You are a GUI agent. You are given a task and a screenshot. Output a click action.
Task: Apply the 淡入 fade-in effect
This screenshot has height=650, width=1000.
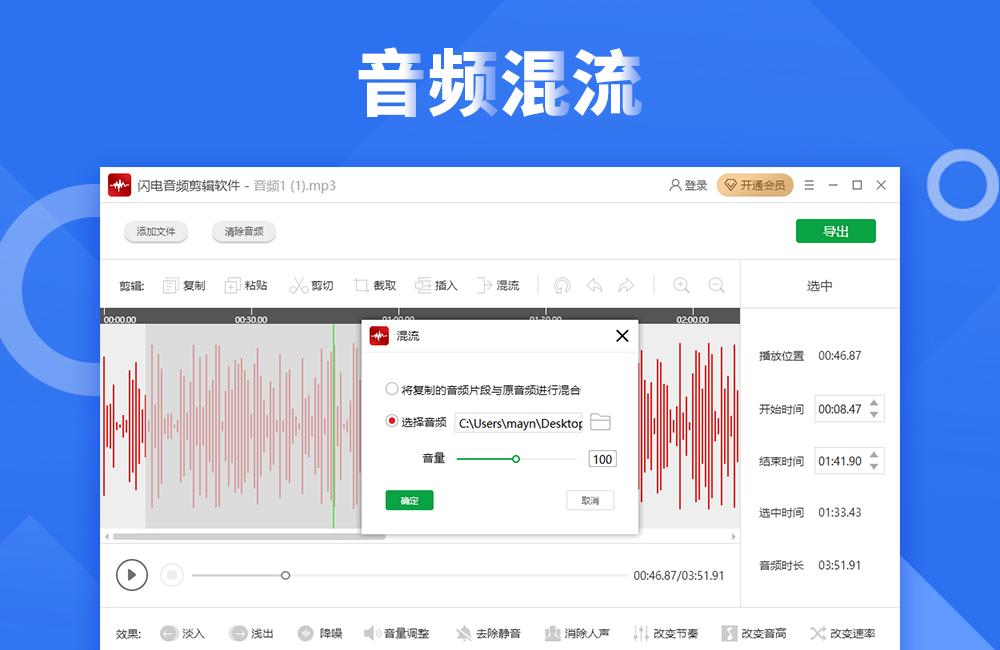click(182, 633)
